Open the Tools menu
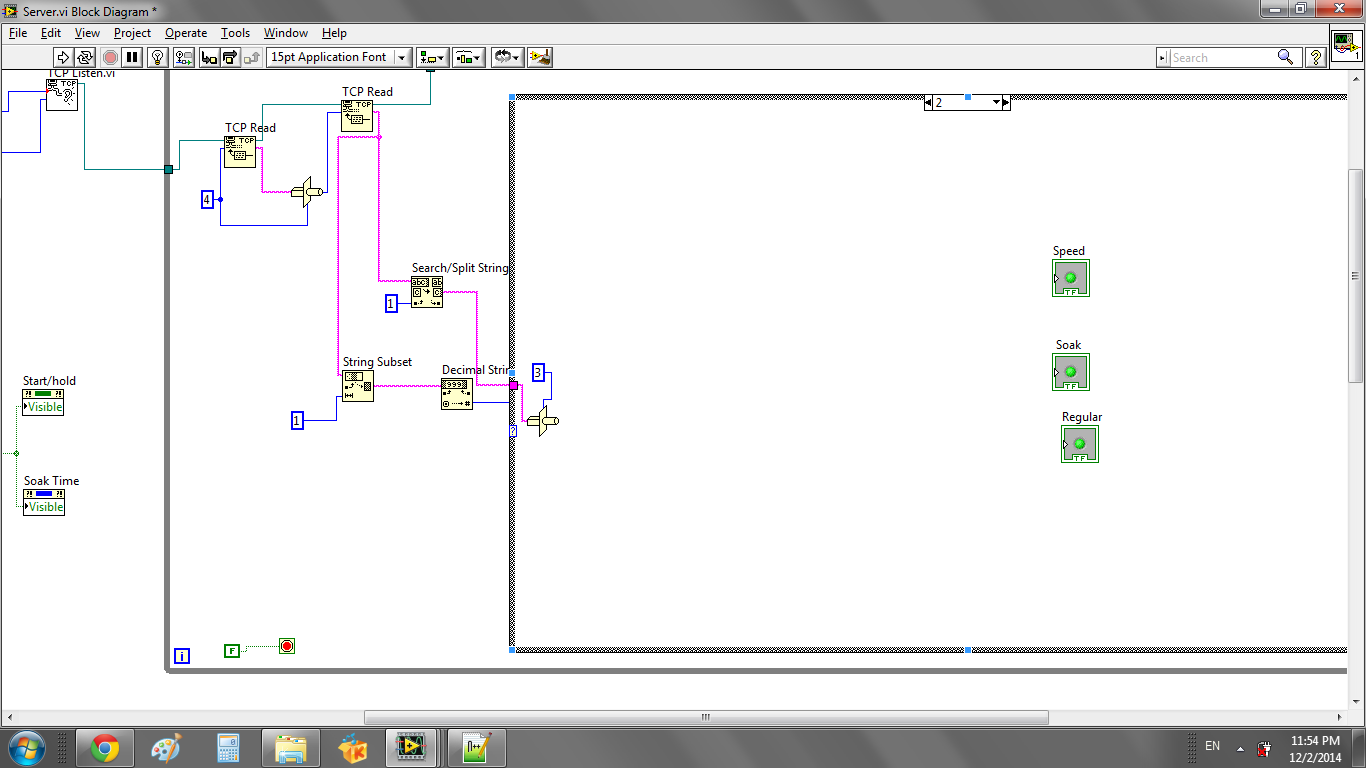 point(236,33)
